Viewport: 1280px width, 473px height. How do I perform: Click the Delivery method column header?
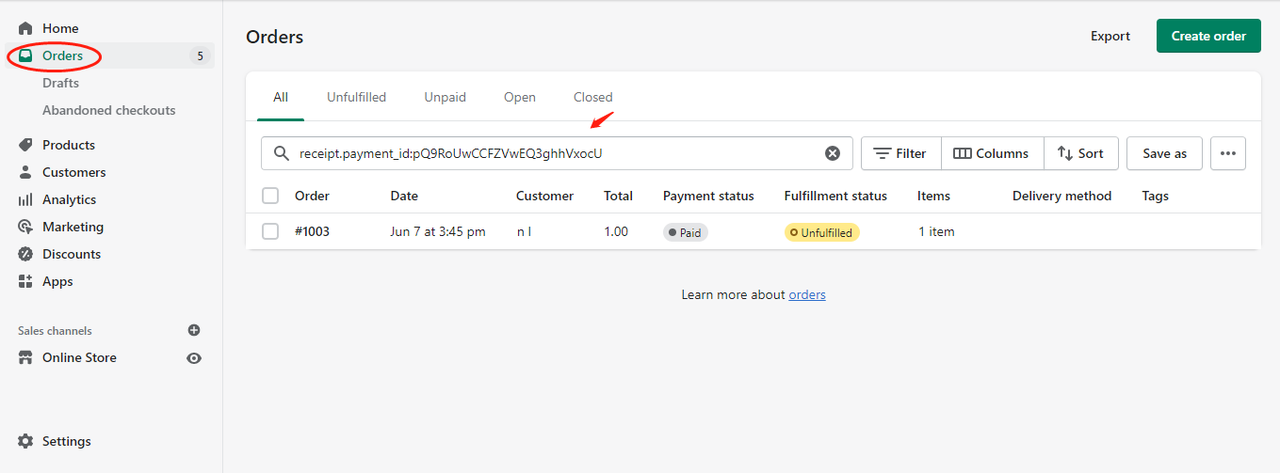pyautogui.click(x=1062, y=196)
